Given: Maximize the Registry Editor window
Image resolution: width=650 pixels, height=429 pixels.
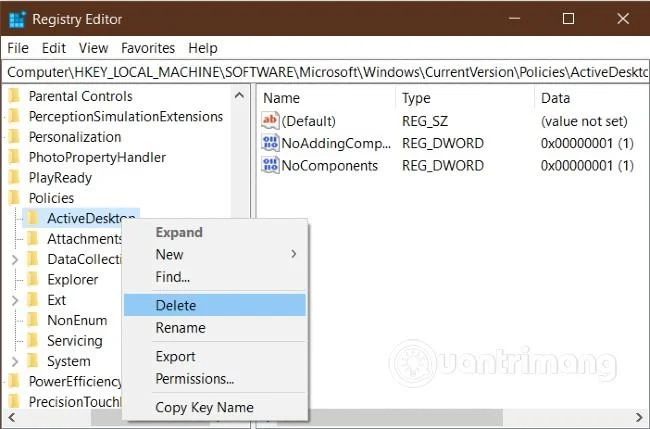Looking at the screenshot, I should point(568,19).
